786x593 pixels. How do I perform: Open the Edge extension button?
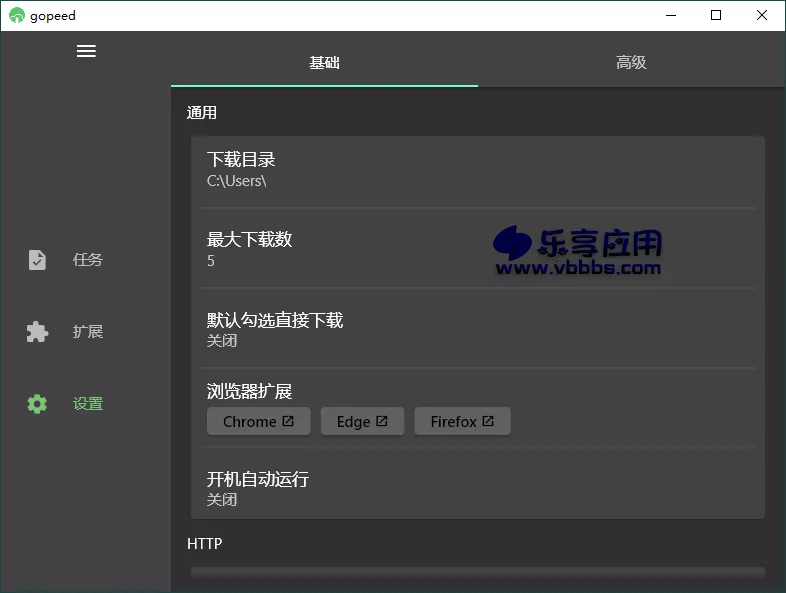tap(362, 421)
